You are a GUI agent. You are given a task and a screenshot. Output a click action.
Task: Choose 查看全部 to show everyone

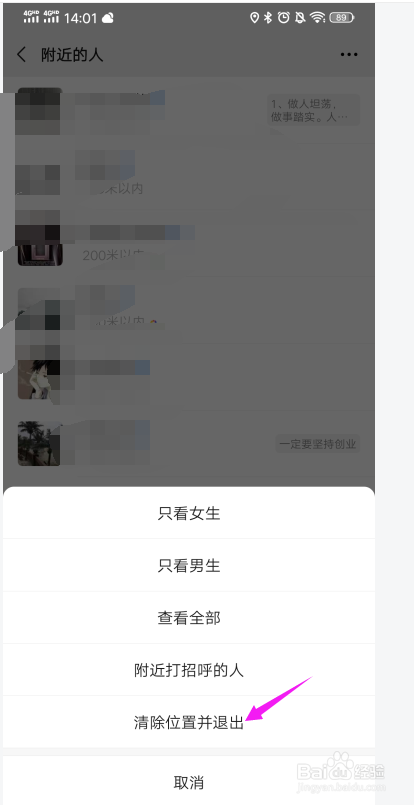point(189,618)
